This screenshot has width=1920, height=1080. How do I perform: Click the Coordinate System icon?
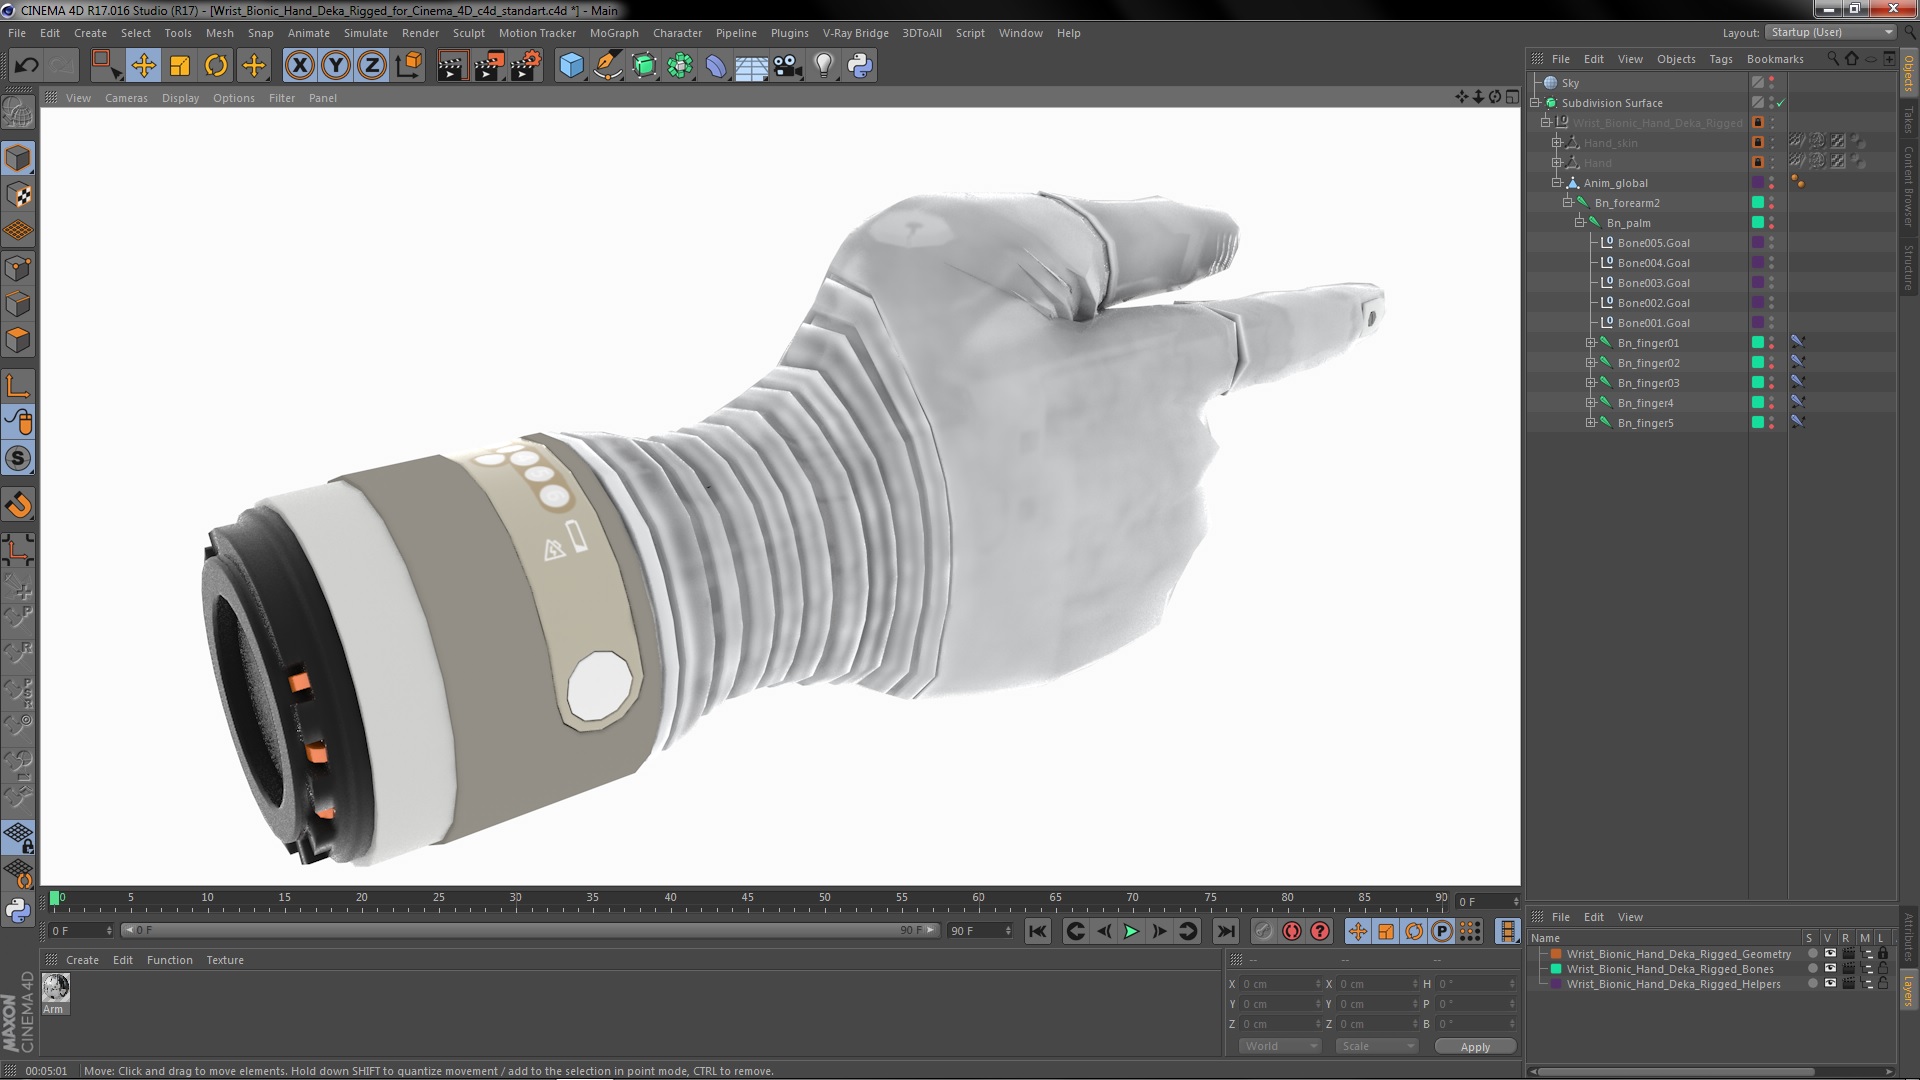click(409, 66)
